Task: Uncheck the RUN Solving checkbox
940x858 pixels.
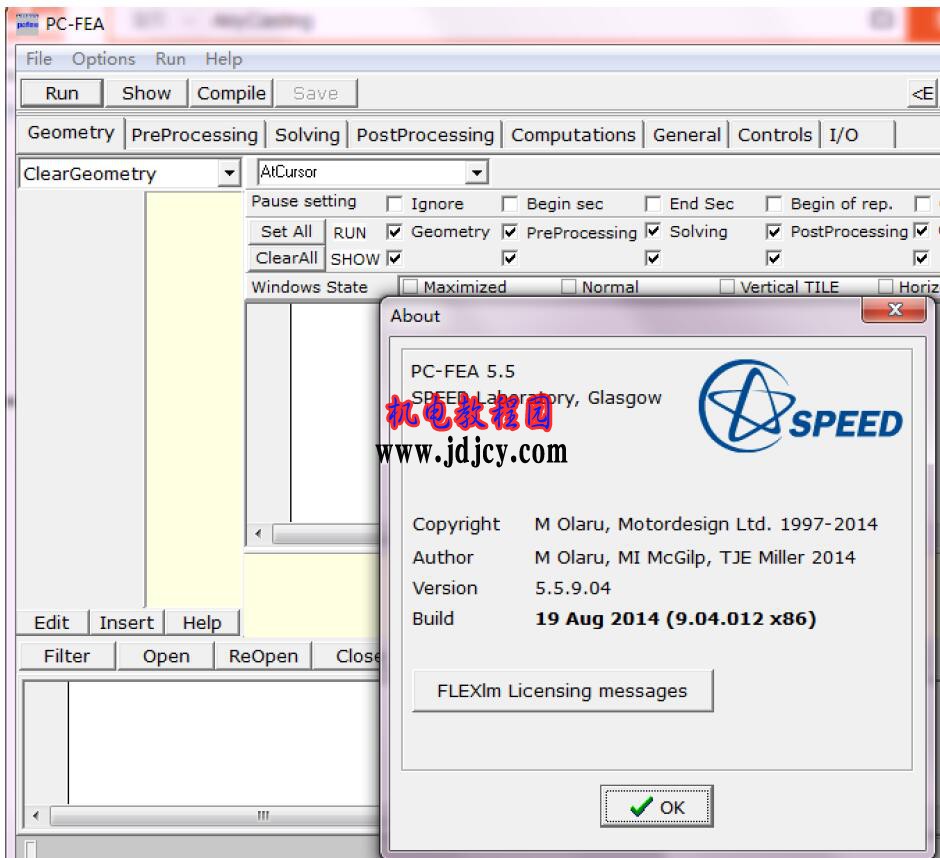Action: click(653, 231)
